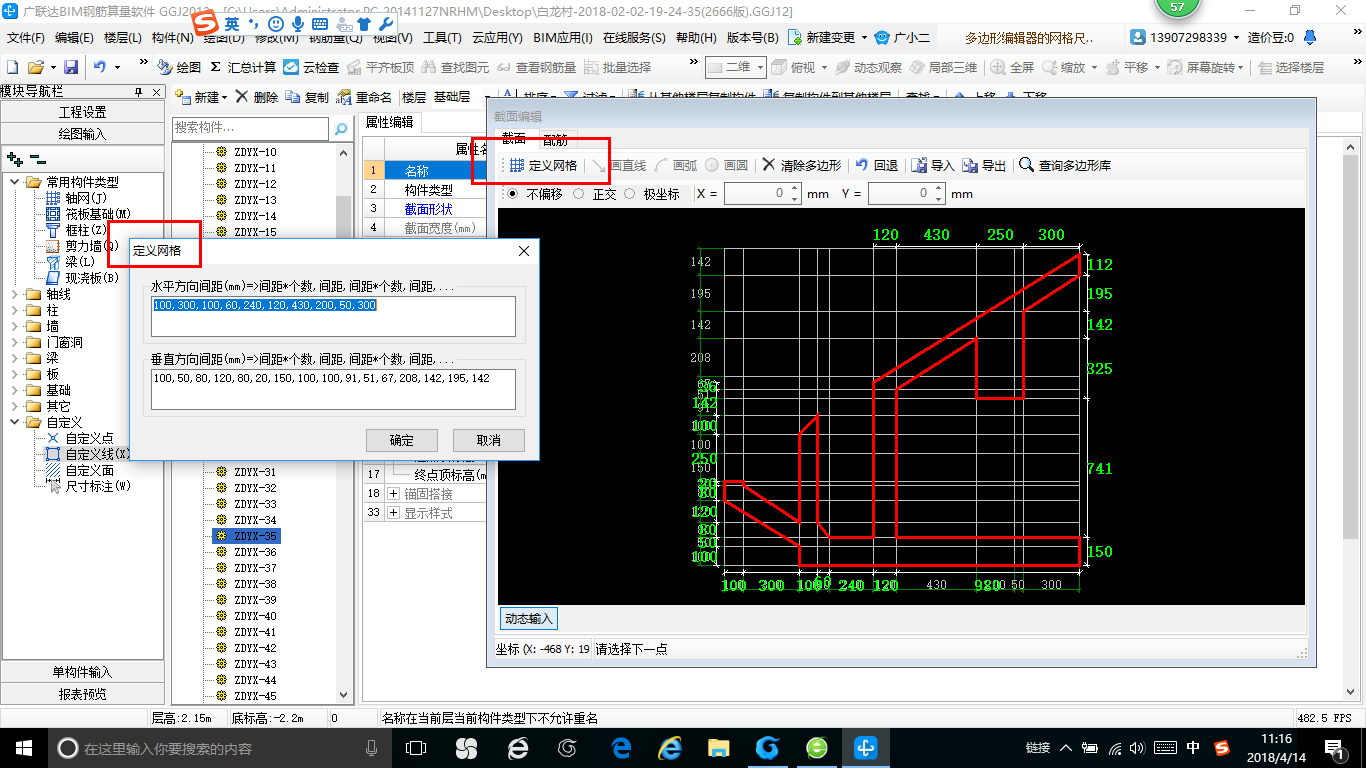Increase the X offset value stepper

794,188
